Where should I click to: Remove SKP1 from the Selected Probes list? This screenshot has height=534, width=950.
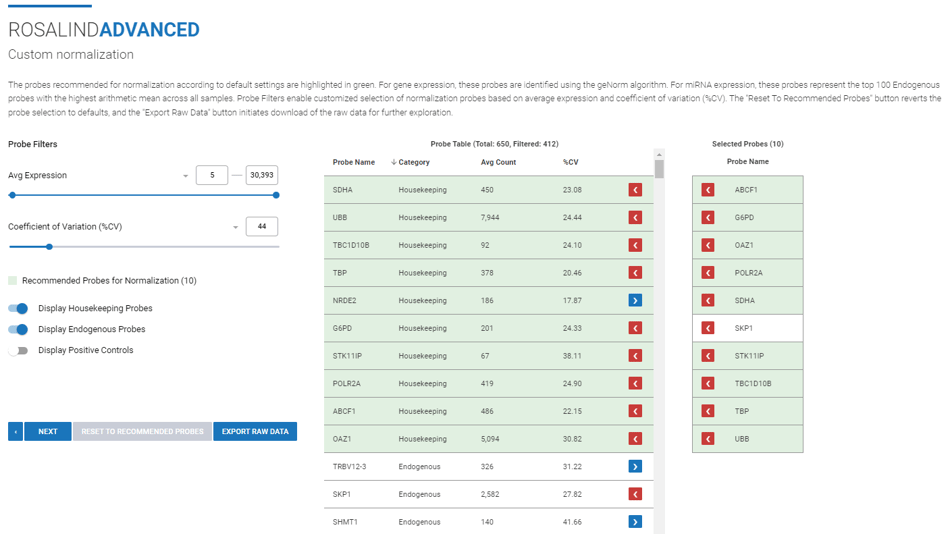pyautogui.click(x=708, y=328)
